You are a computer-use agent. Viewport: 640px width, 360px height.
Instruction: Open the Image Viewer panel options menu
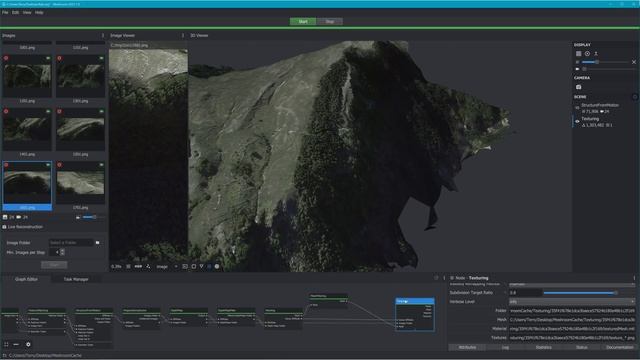coord(182,36)
